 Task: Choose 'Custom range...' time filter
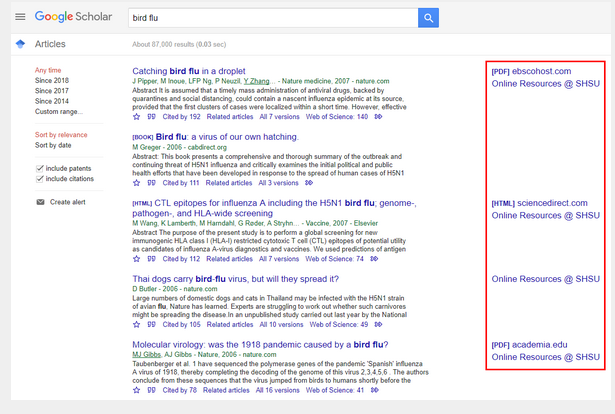coord(60,112)
